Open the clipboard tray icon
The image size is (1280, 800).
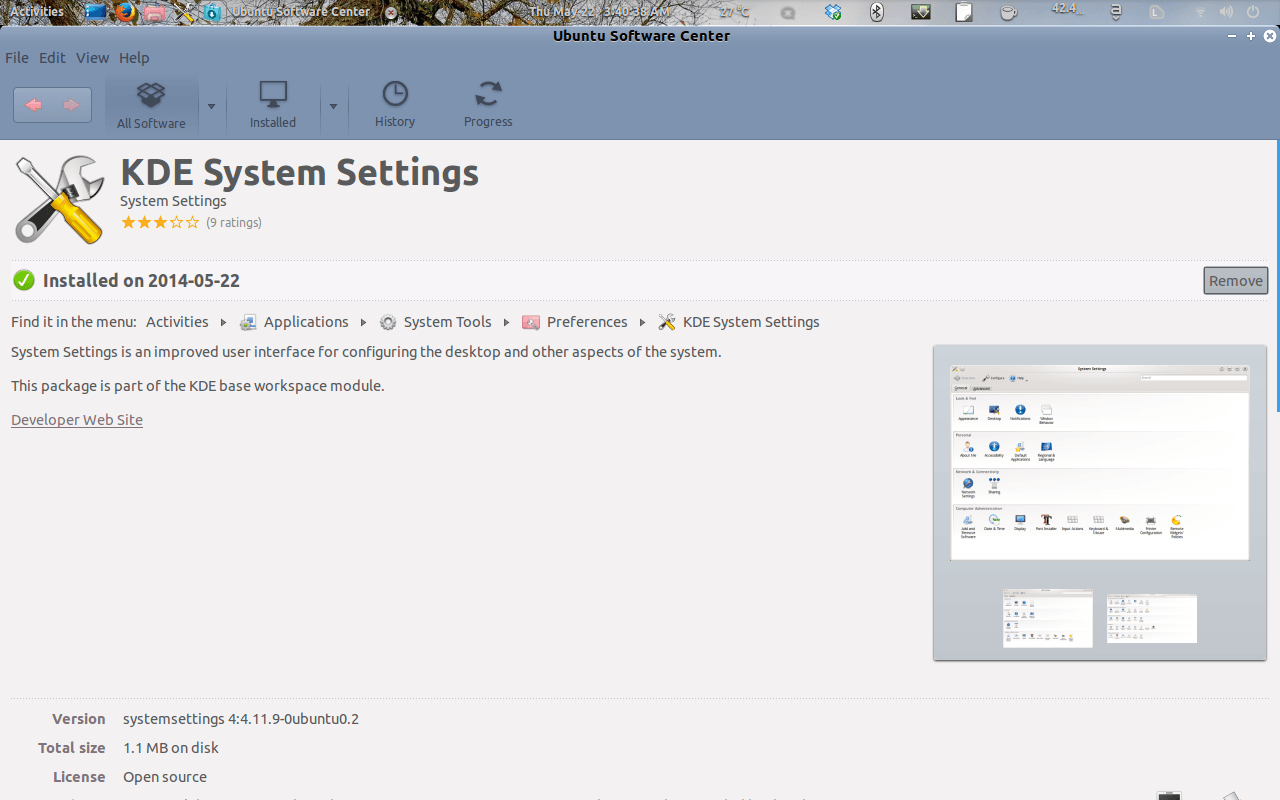[x=964, y=12]
